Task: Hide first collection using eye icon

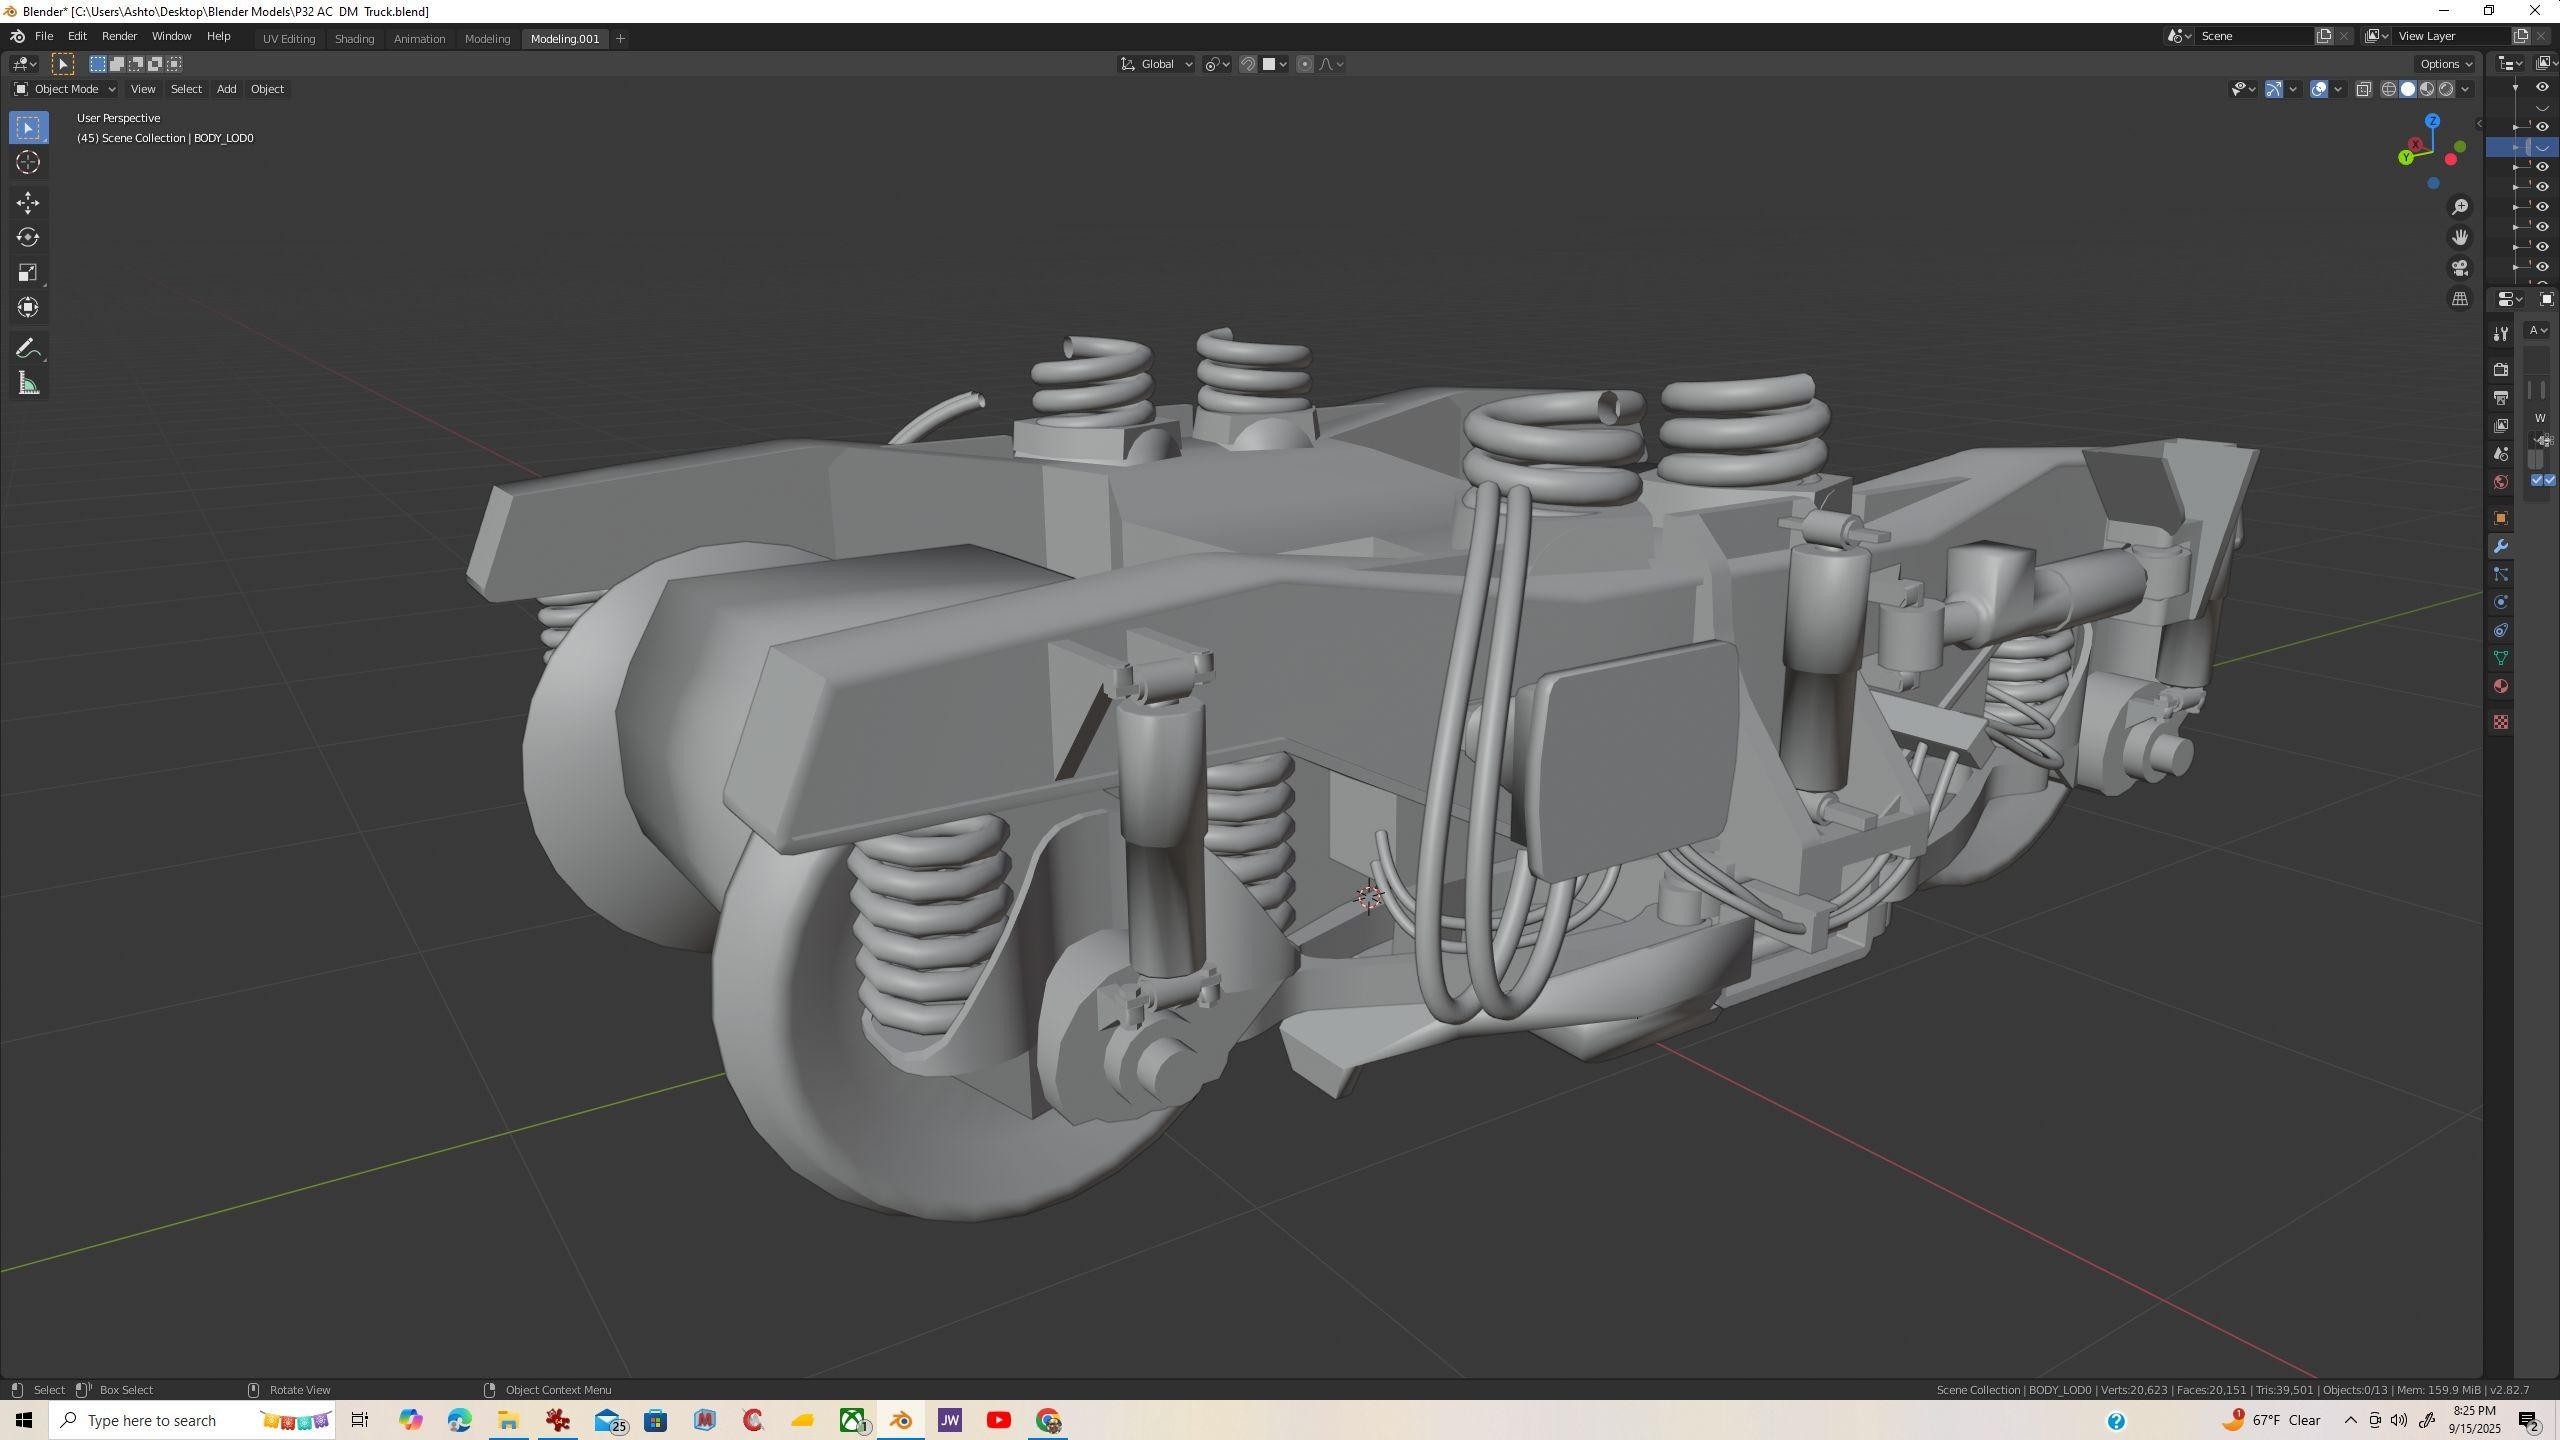Action: pos(2543,87)
